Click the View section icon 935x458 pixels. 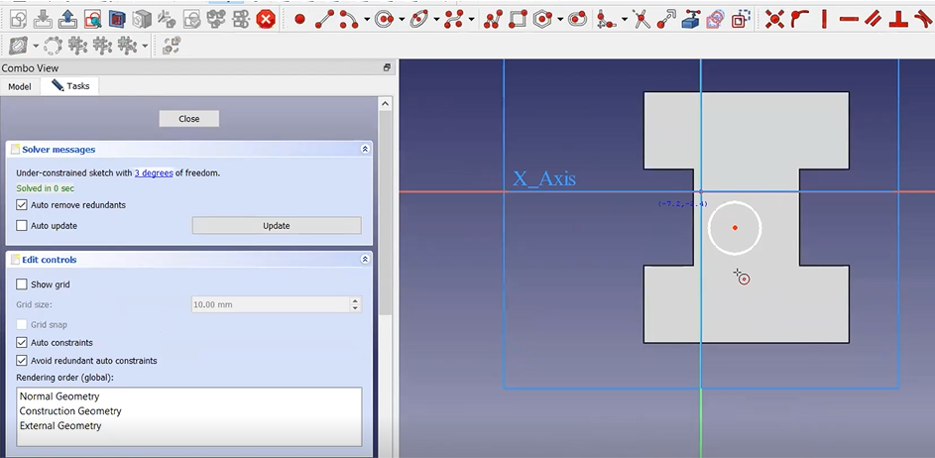(x=117, y=20)
